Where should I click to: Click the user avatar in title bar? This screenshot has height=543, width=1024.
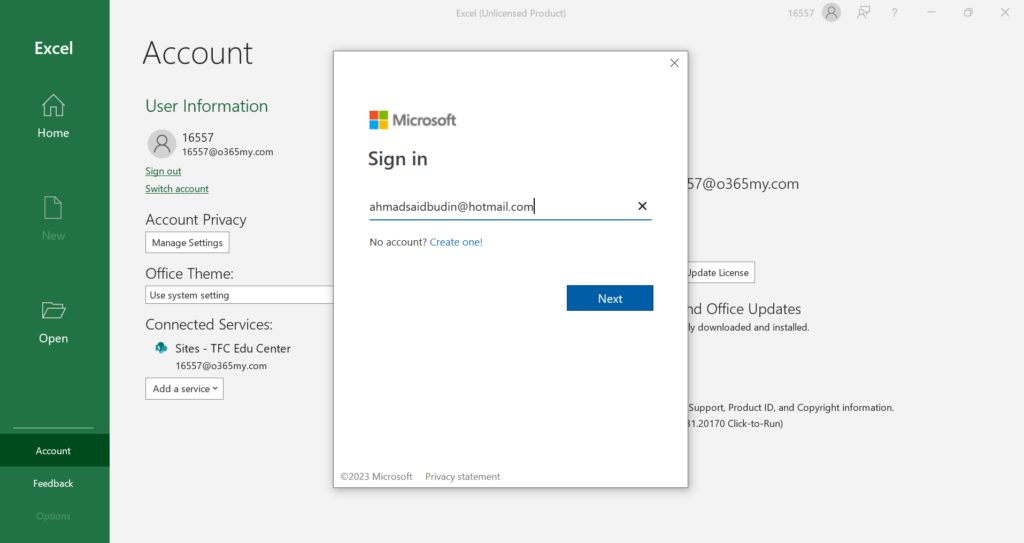pos(831,12)
